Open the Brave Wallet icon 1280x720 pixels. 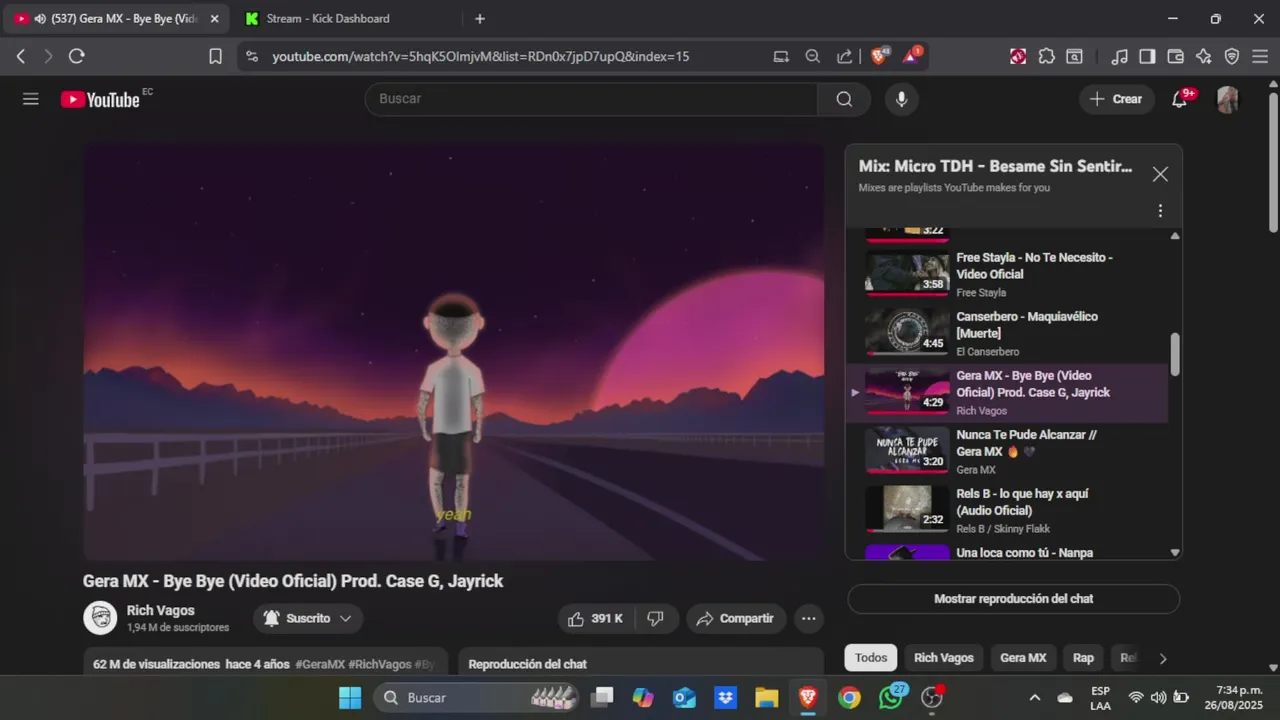point(1176,57)
